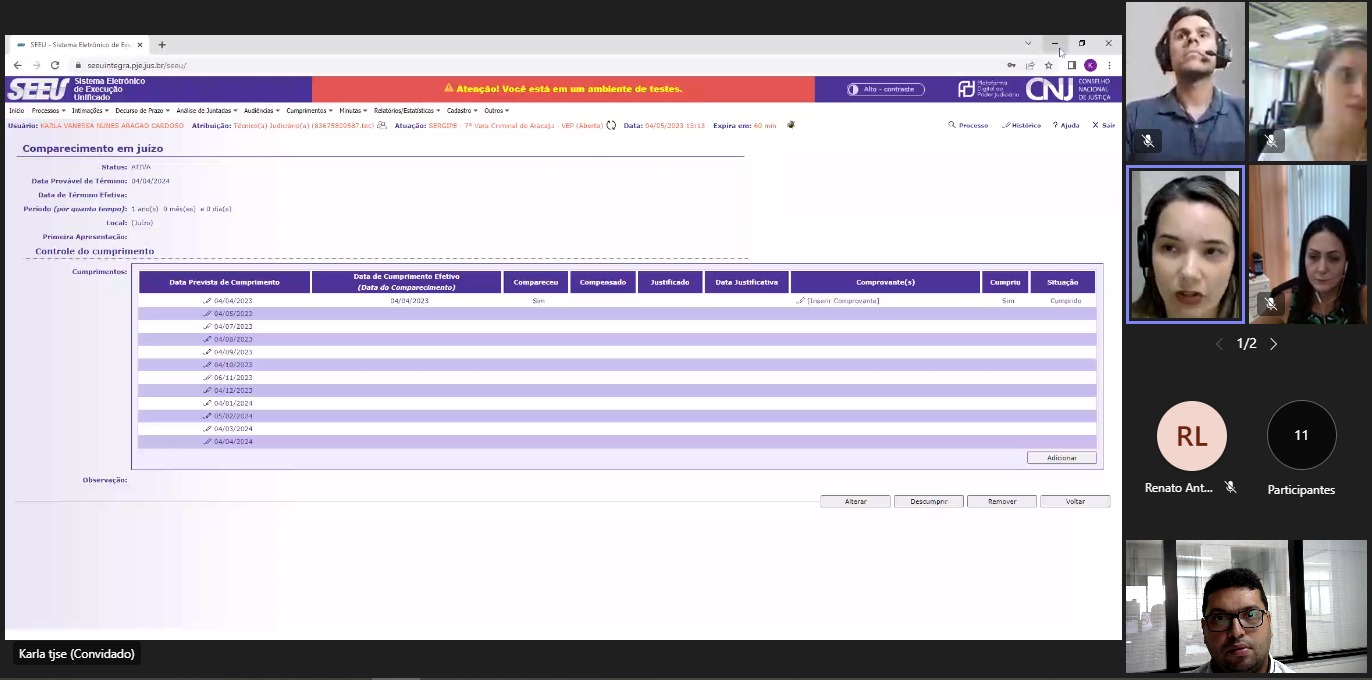
Task: Click the Inserir Comprovante link
Action: tap(842, 301)
